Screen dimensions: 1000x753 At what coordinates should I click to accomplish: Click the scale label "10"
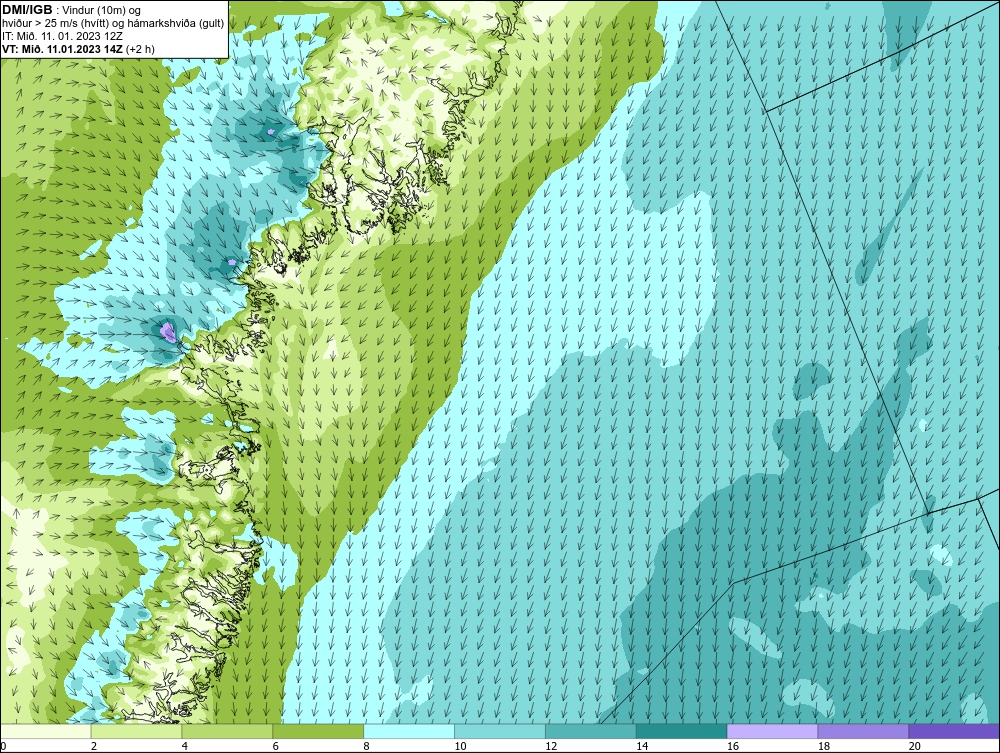(x=460, y=746)
